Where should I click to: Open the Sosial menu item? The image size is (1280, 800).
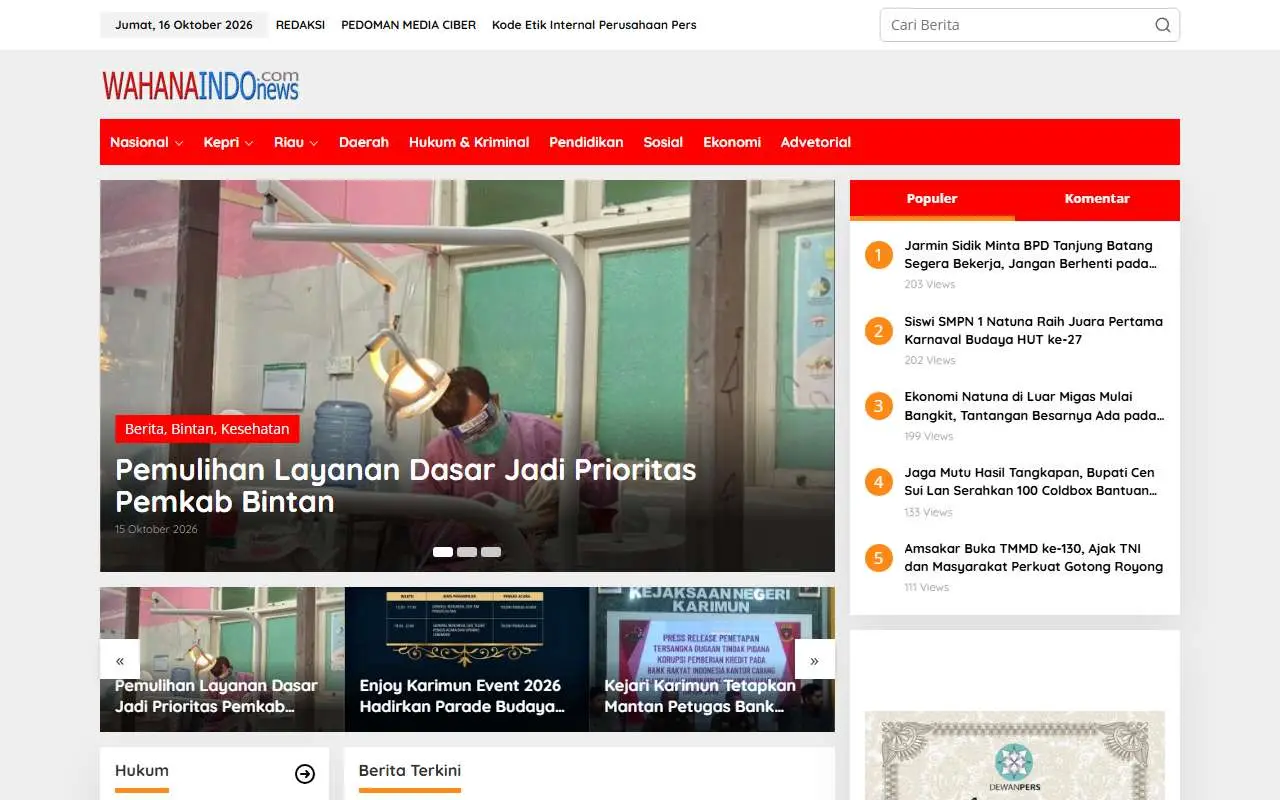coord(663,142)
